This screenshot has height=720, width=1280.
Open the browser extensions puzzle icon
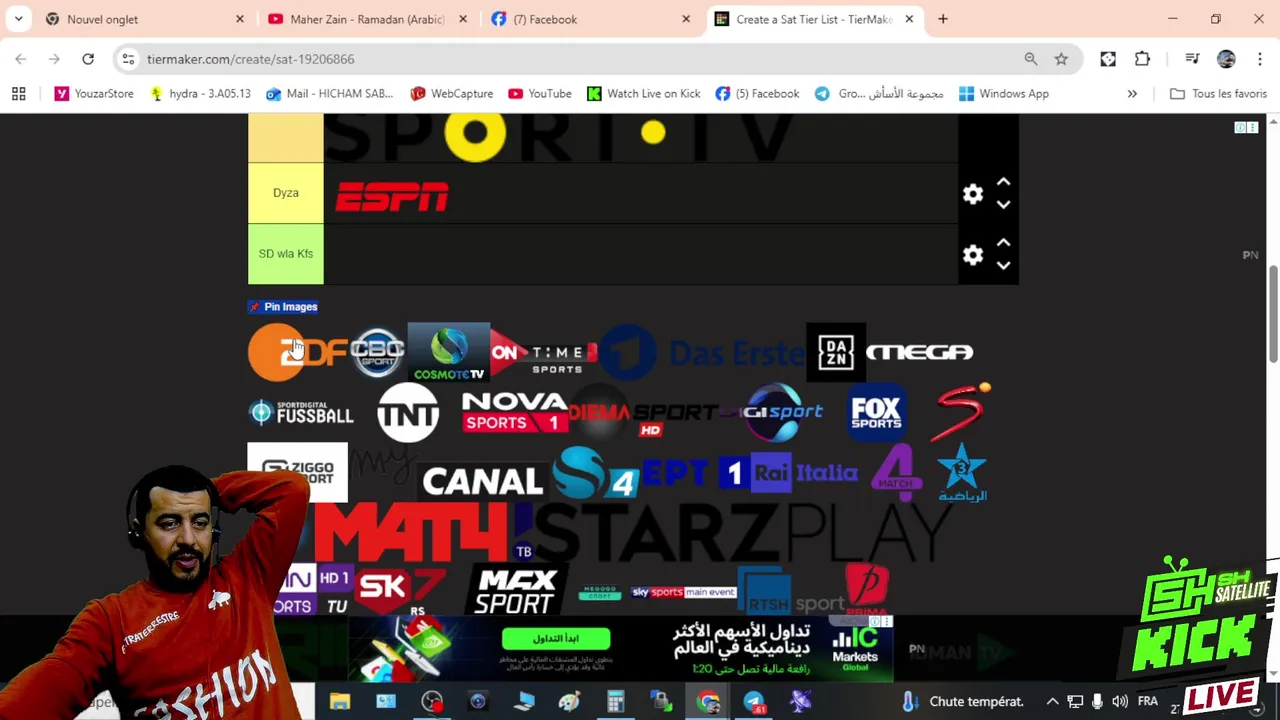pyautogui.click(x=1142, y=59)
